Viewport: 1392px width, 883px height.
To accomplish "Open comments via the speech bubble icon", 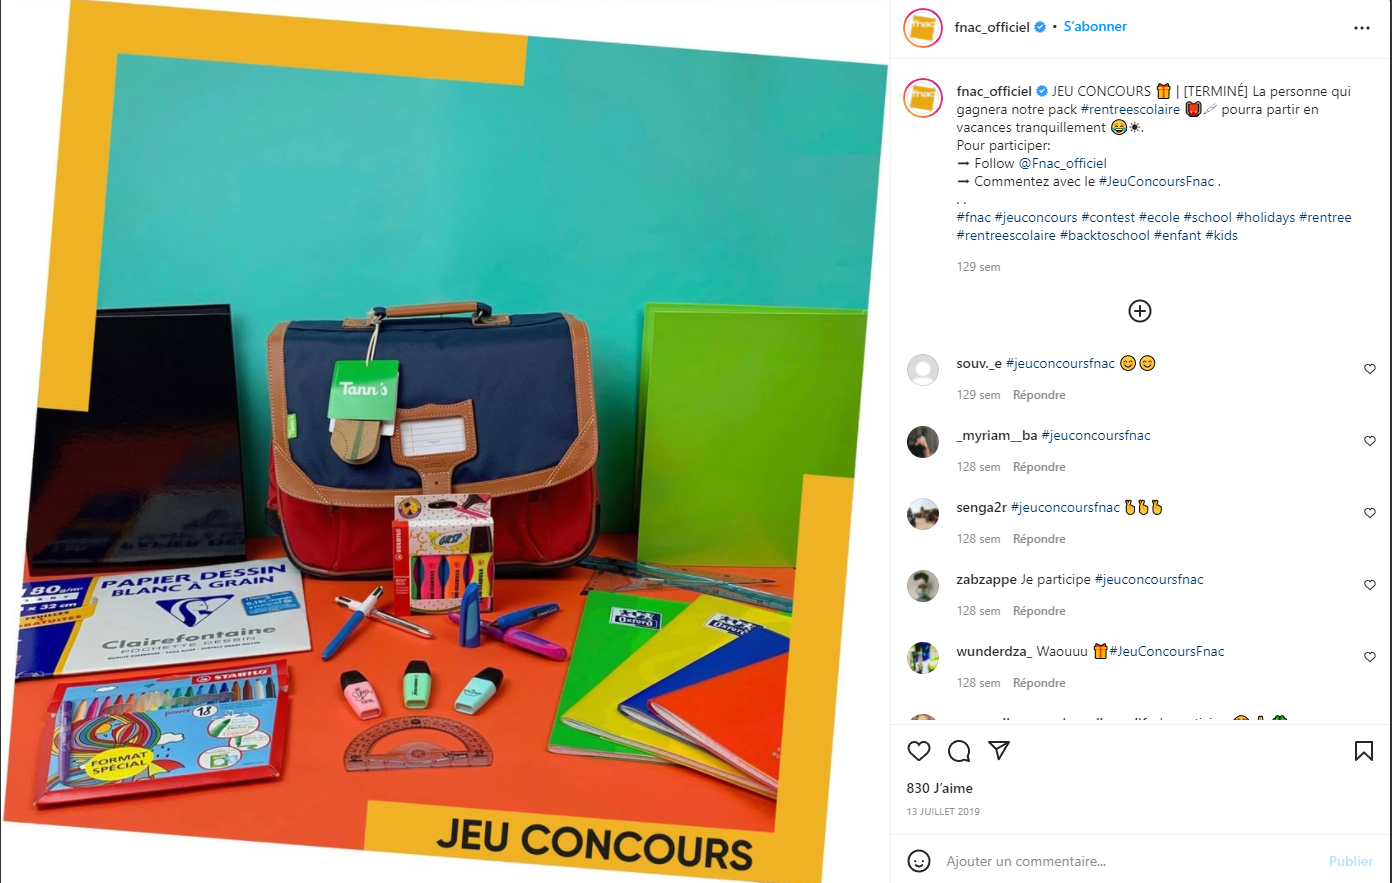I will (x=959, y=751).
